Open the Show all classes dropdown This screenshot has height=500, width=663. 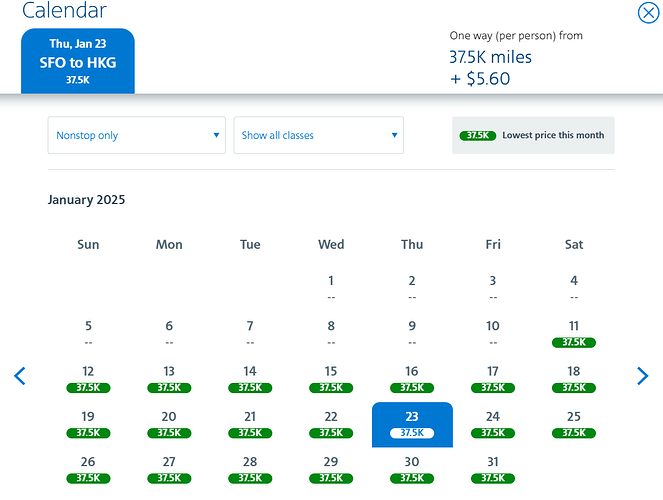pyautogui.click(x=319, y=135)
